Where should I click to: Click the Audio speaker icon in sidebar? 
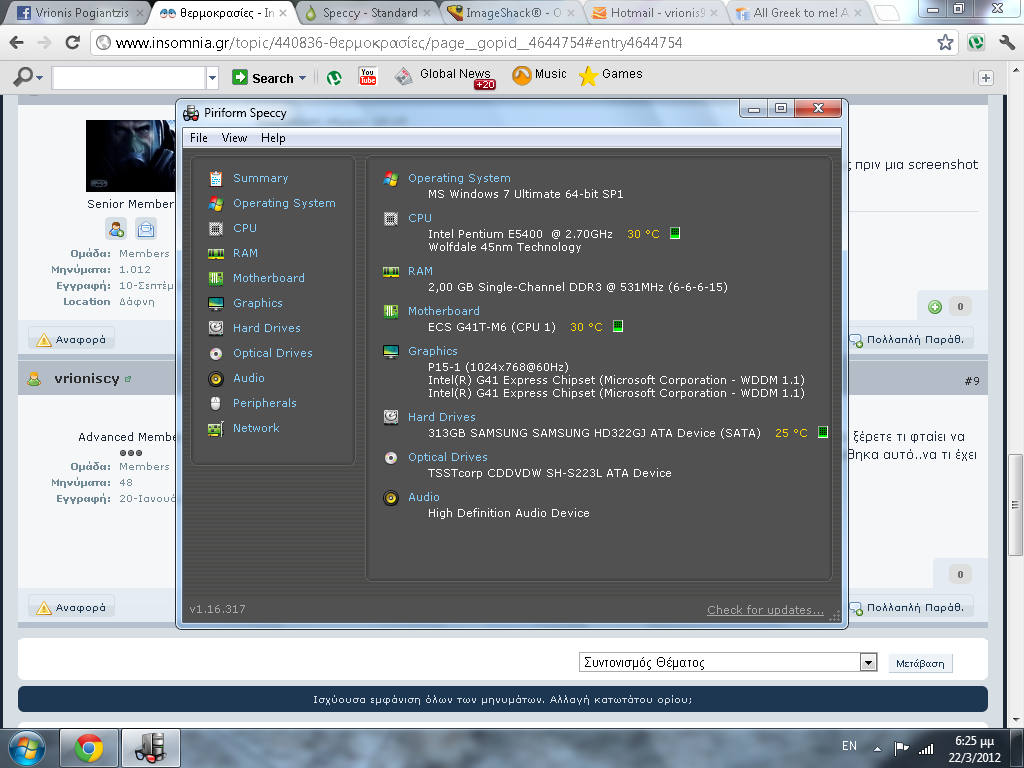(216, 378)
